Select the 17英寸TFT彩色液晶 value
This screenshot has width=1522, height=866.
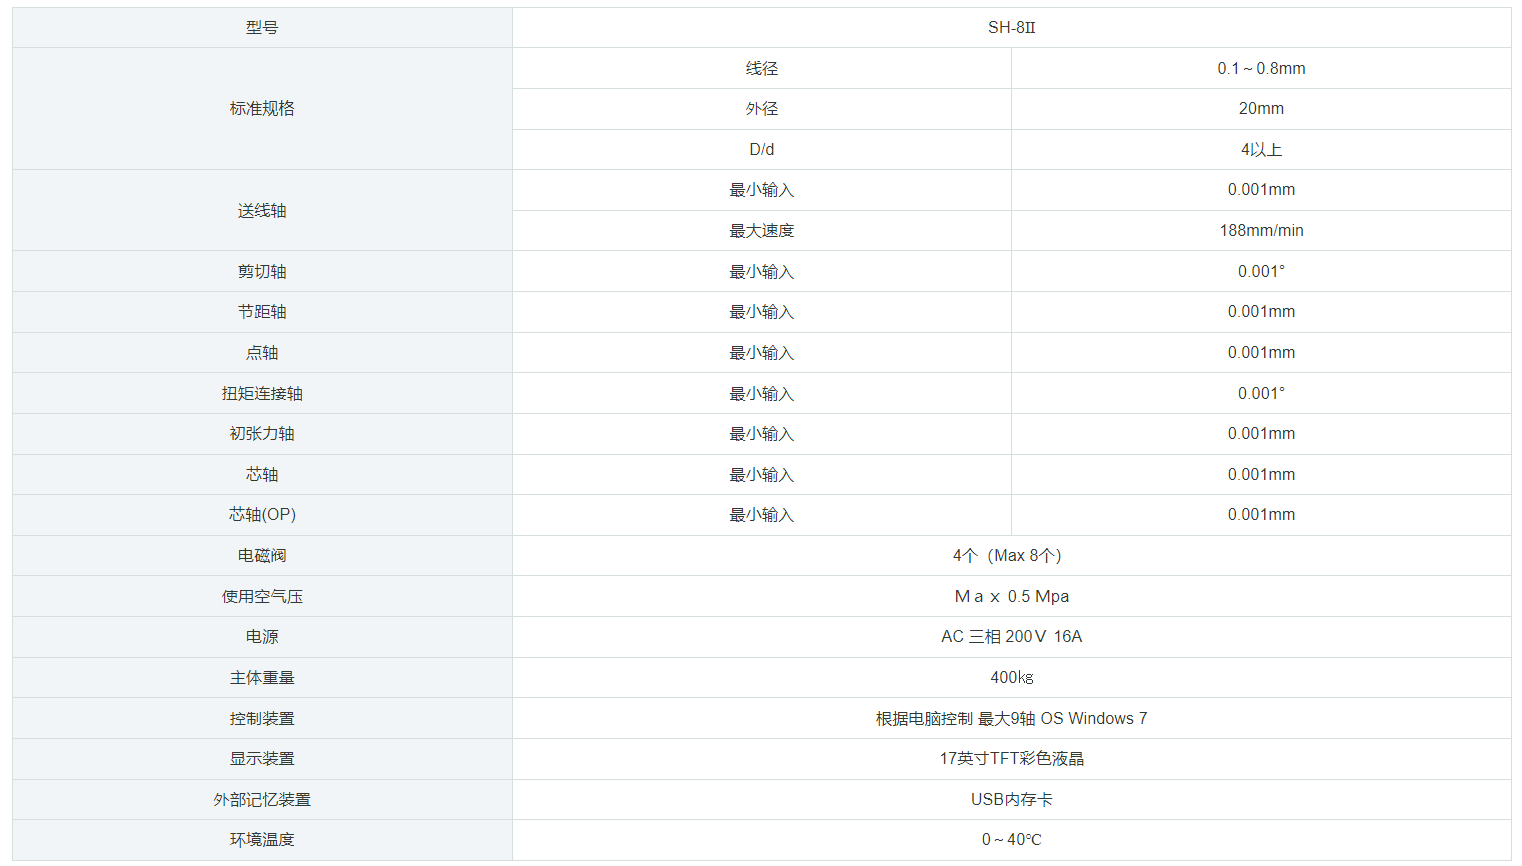click(1011, 759)
